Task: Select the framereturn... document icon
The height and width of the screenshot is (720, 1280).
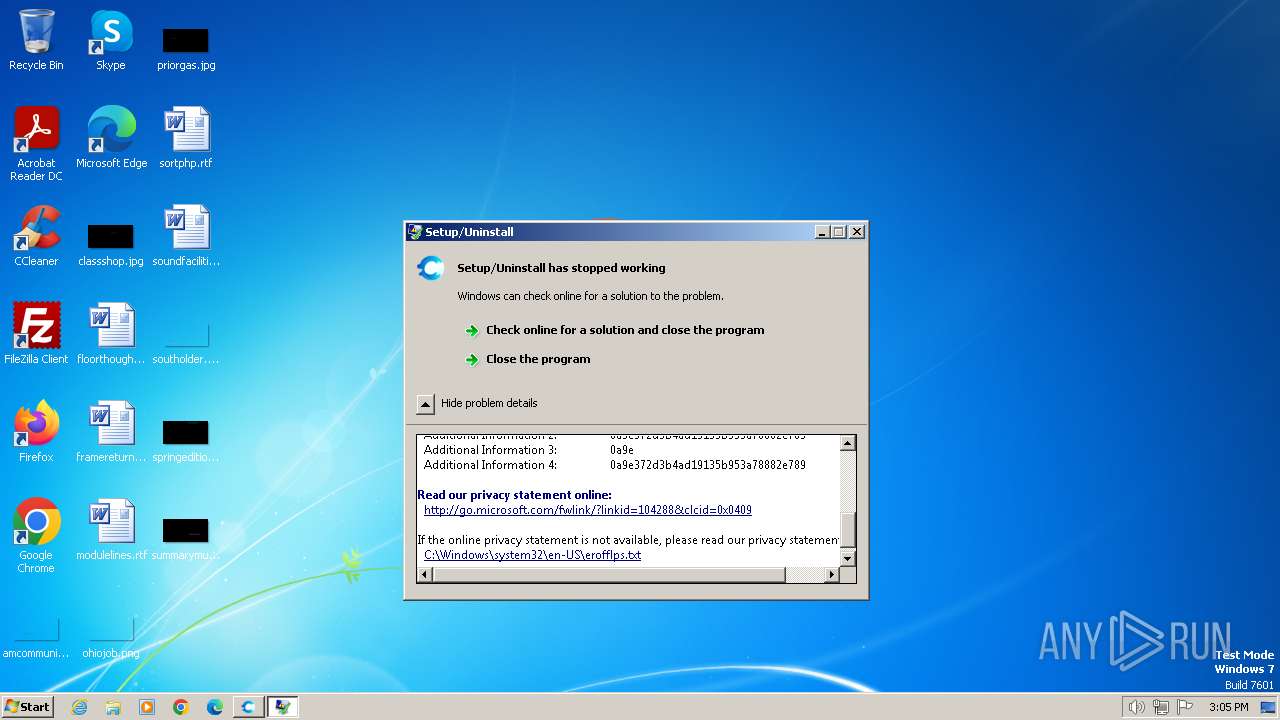Action: click(111, 431)
